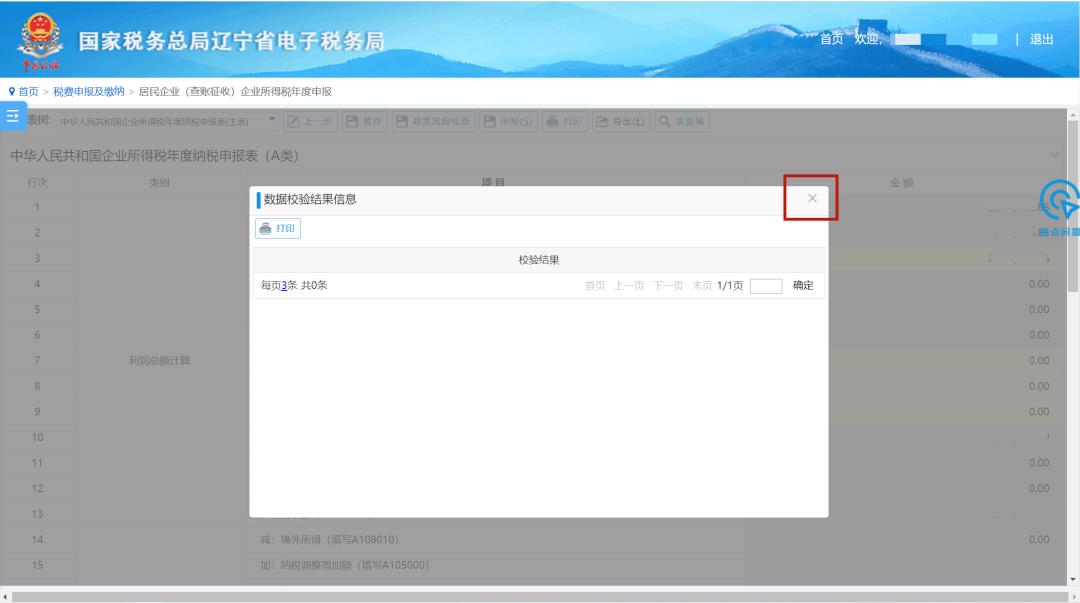This screenshot has height=603, width=1080.
Task: Collapse the 纳税申报表 (A类) section chevron
Action: coord(1056,156)
